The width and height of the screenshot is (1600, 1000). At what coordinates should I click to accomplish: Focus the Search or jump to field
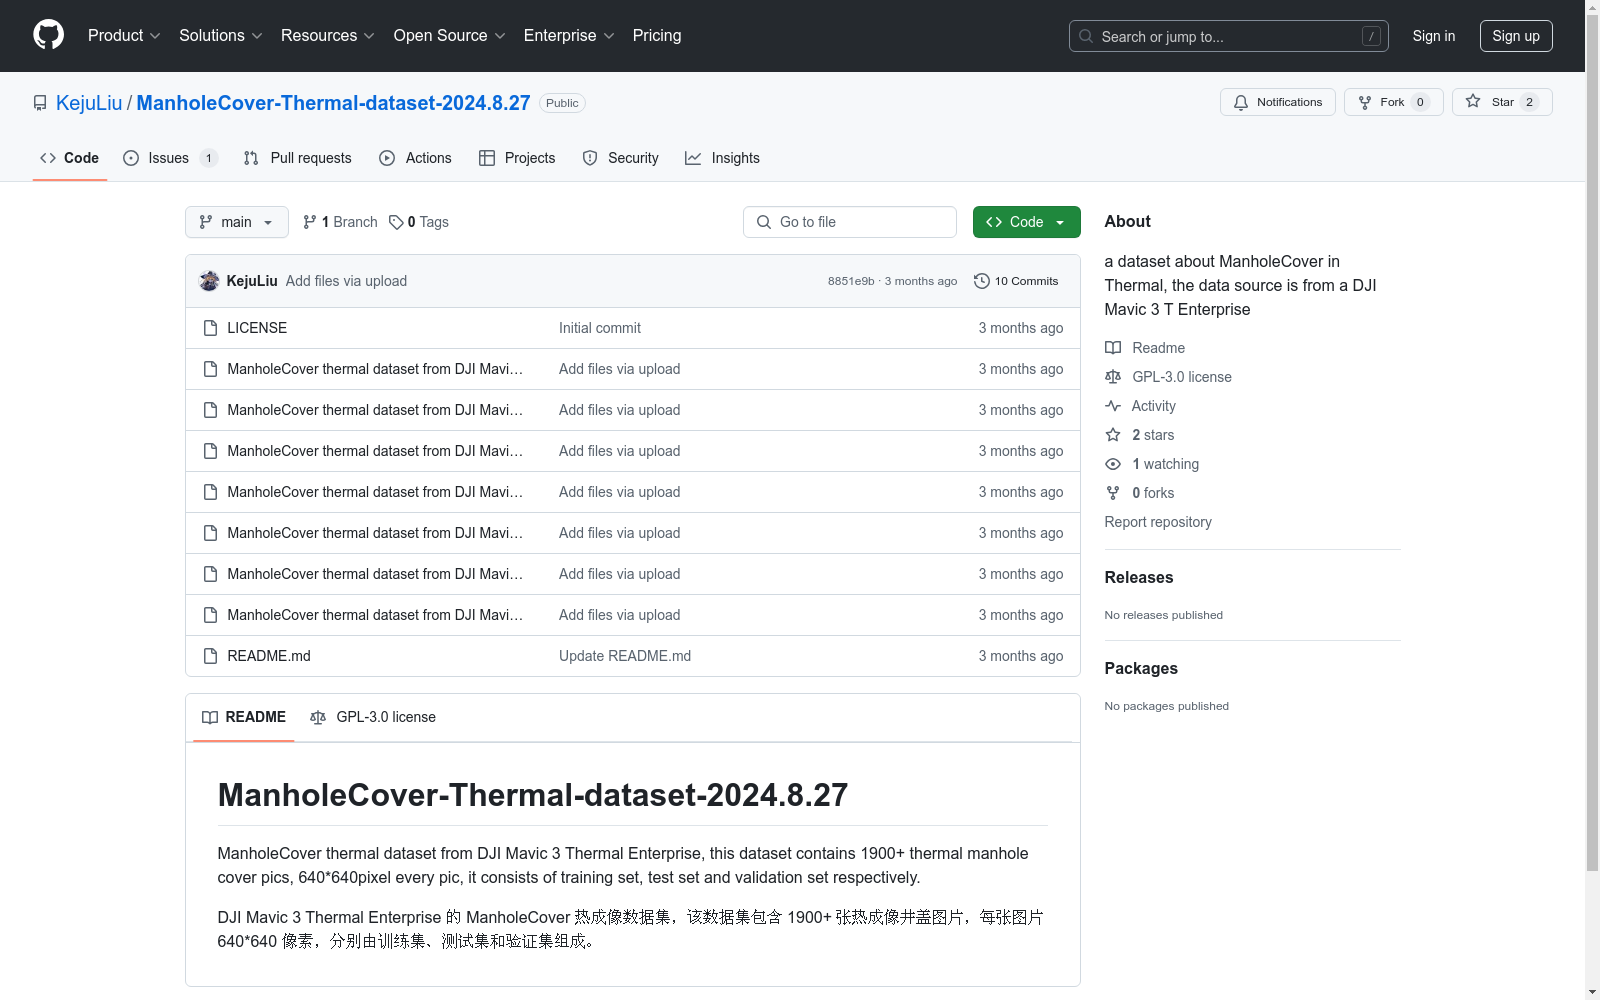tap(1229, 36)
